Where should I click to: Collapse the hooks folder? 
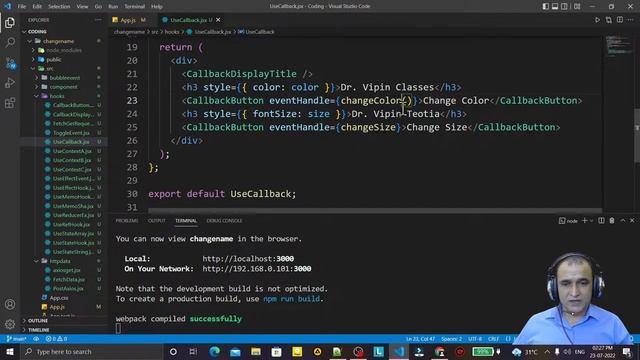(x=57, y=96)
